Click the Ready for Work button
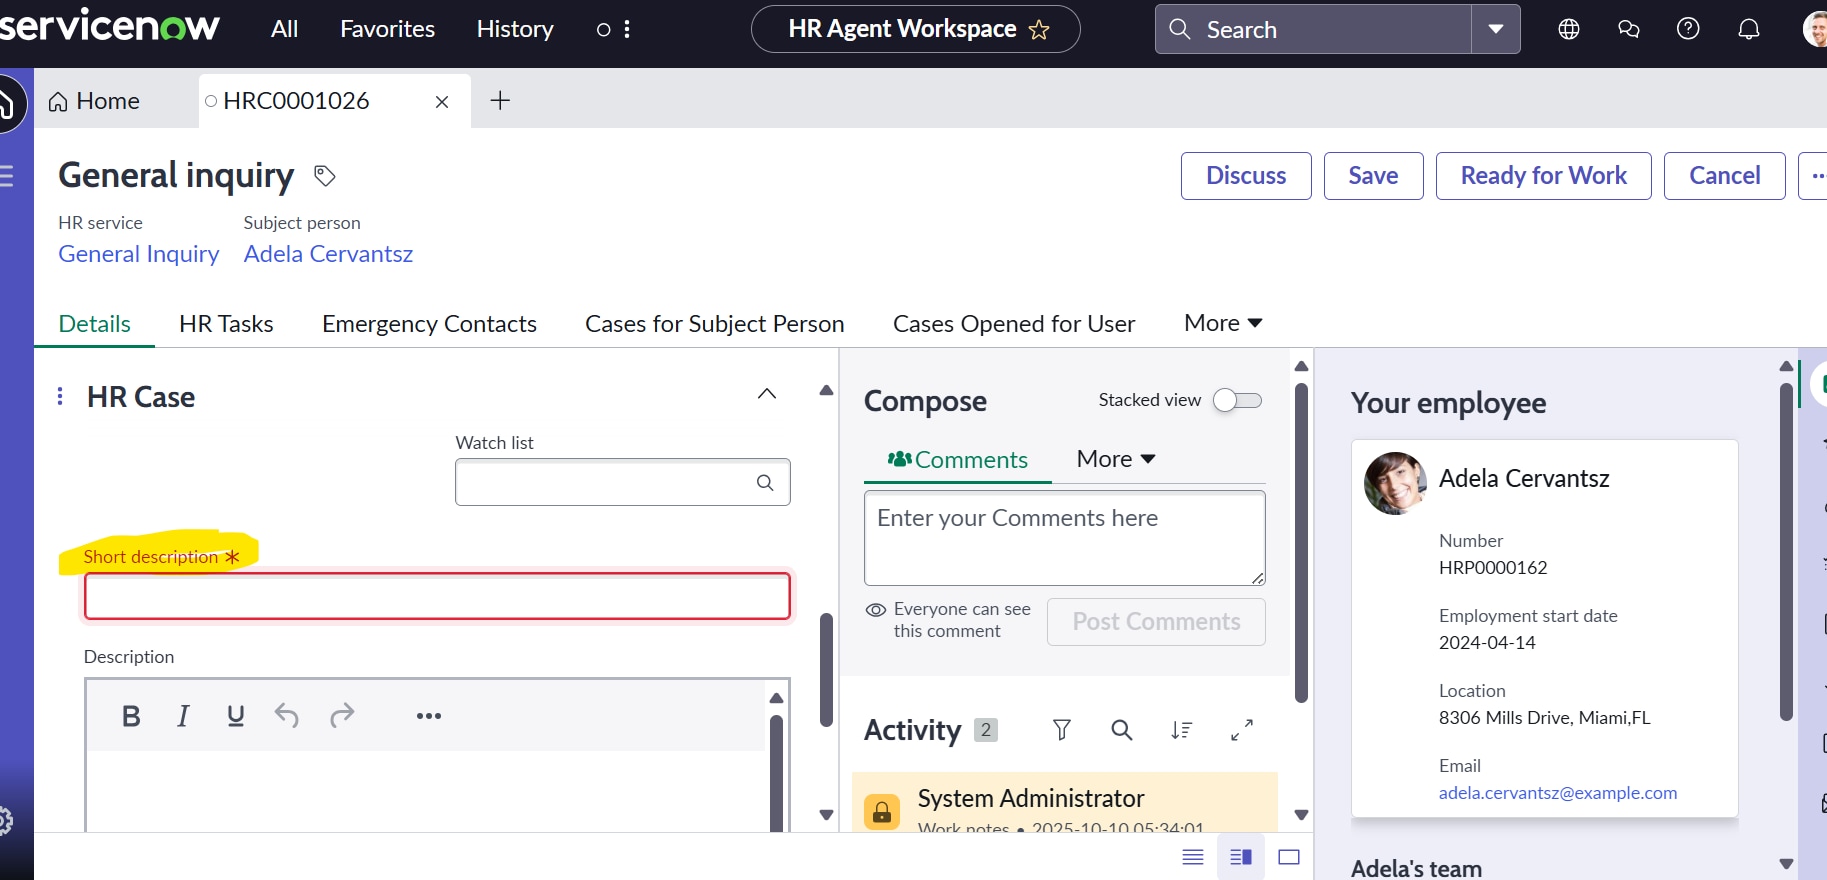The width and height of the screenshot is (1827, 880). [1543, 176]
